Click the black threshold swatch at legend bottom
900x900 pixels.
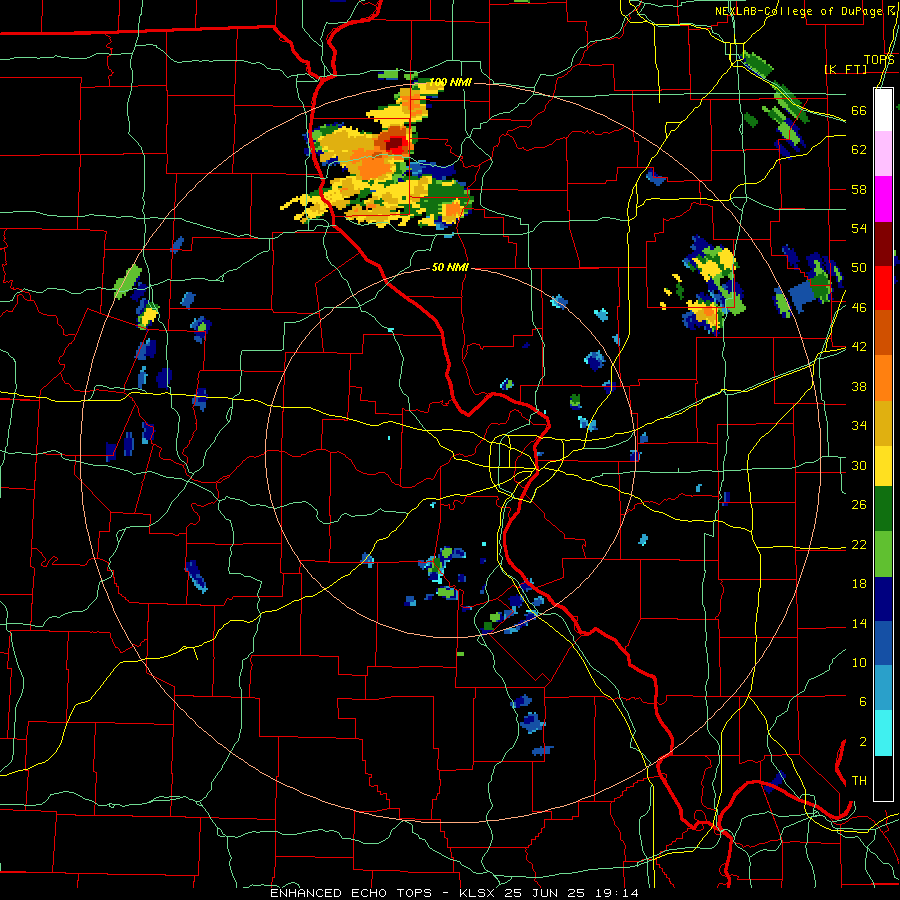[883, 778]
